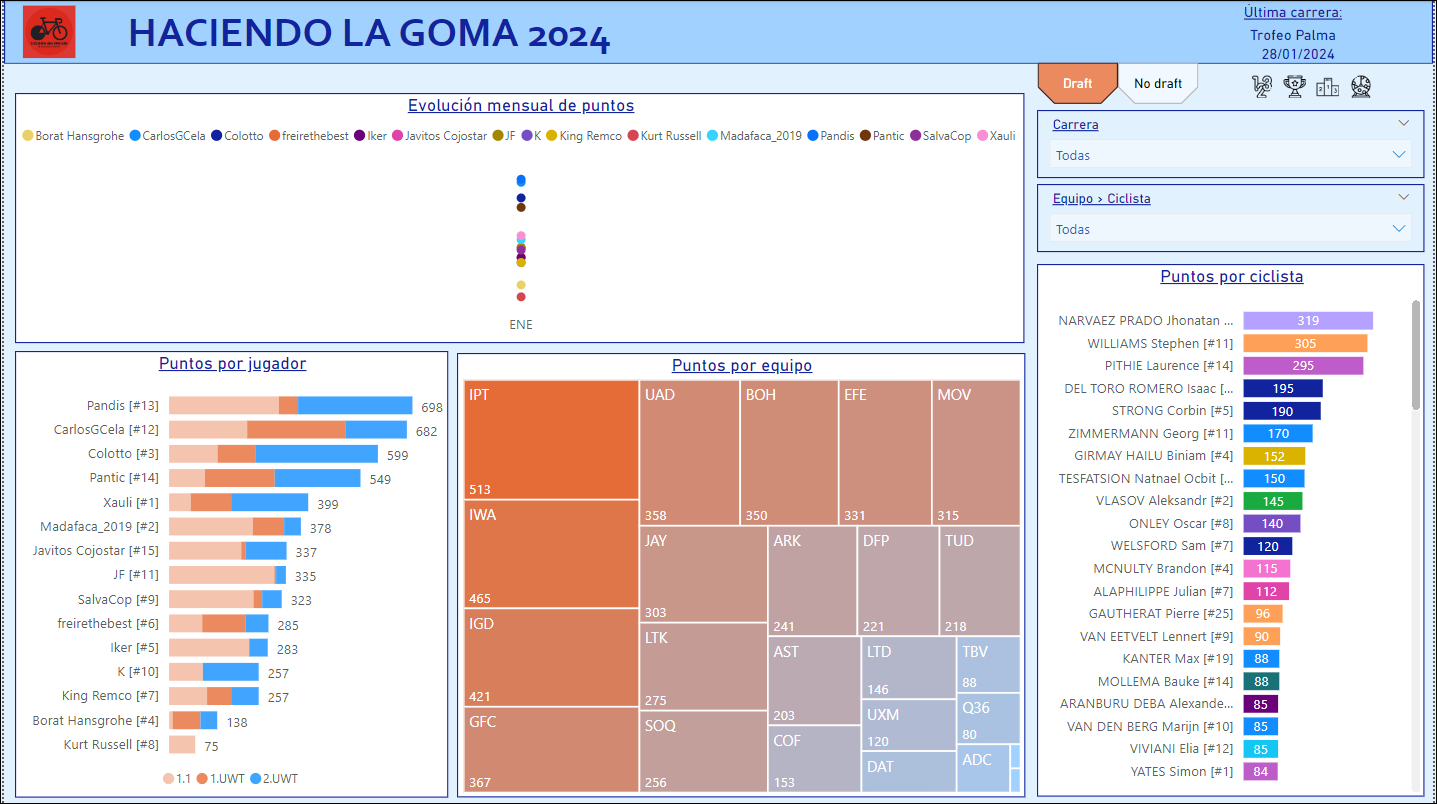Image resolution: width=1437 pixels, height=804 pixels.
Task: Open the Carrera Todas dropdown
Action: (x=1231, y=155)
